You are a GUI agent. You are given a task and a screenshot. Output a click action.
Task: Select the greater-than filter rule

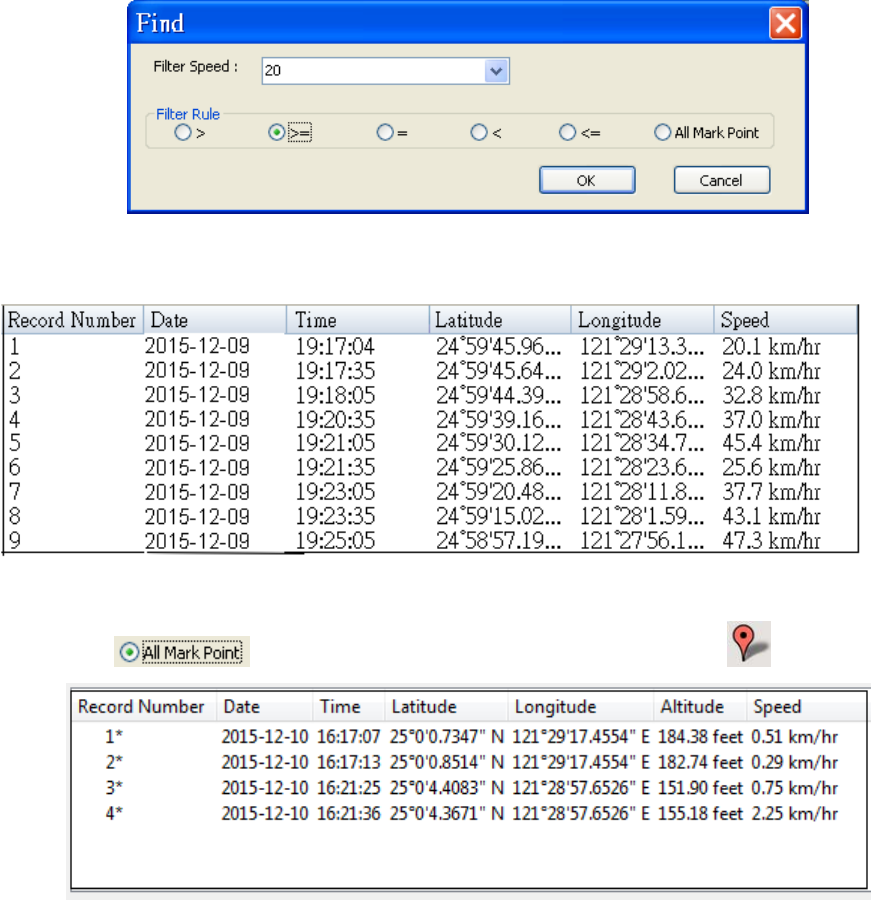189,133
